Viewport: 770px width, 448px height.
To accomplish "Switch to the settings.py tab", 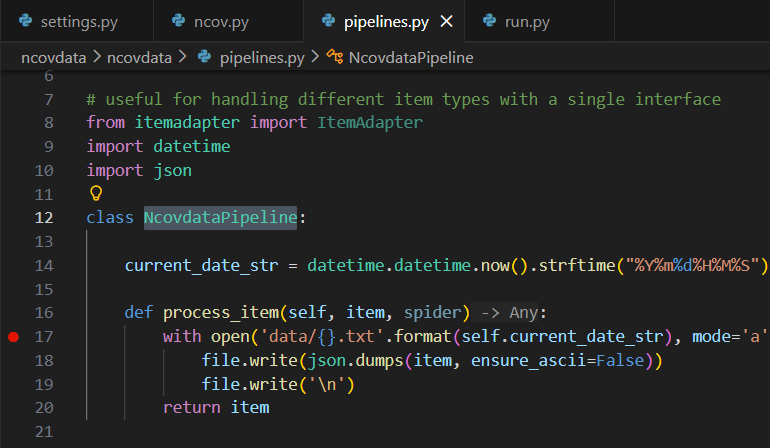I will [x=75, y=20].
